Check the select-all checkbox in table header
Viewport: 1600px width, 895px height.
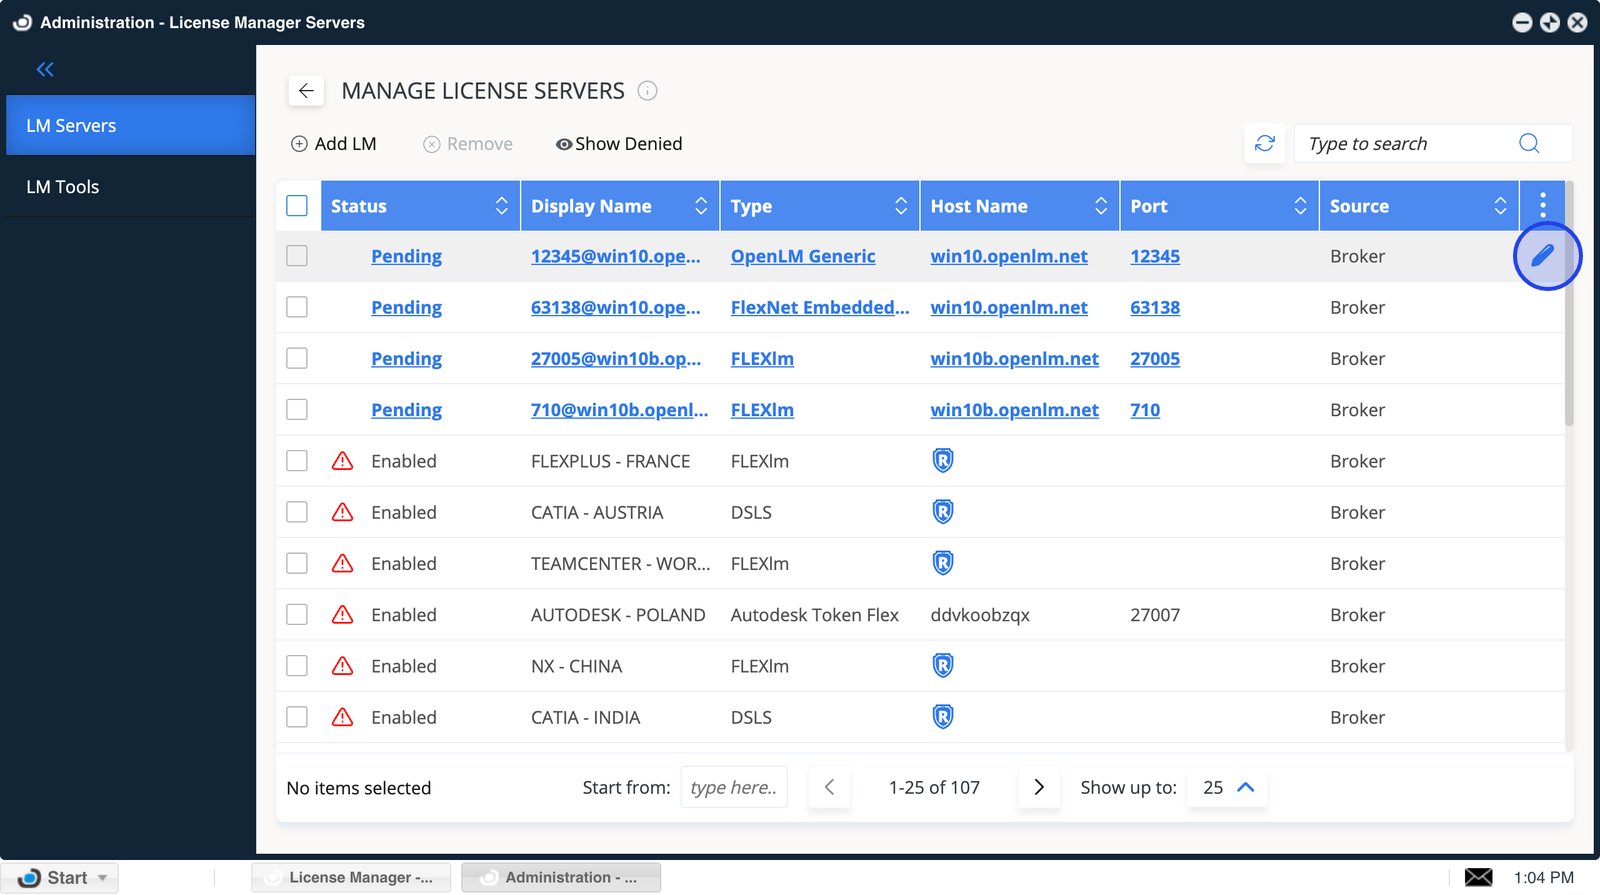297,206
